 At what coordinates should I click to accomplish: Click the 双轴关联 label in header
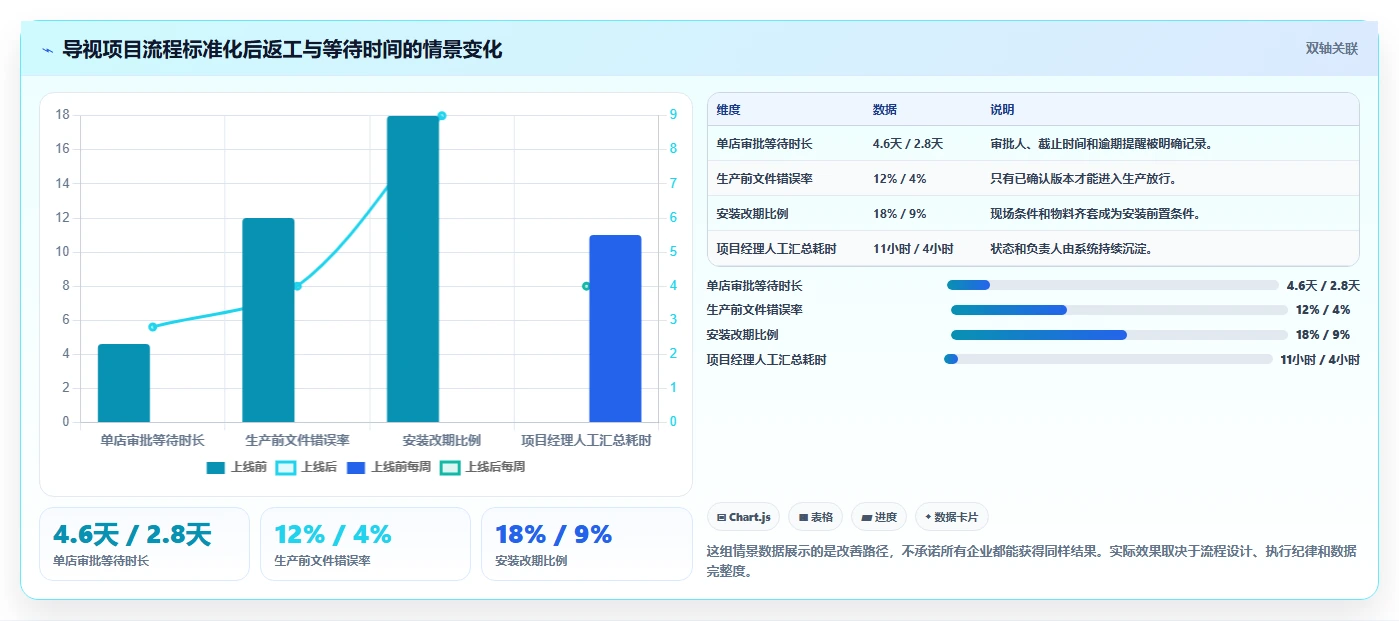coord(1332,48)
